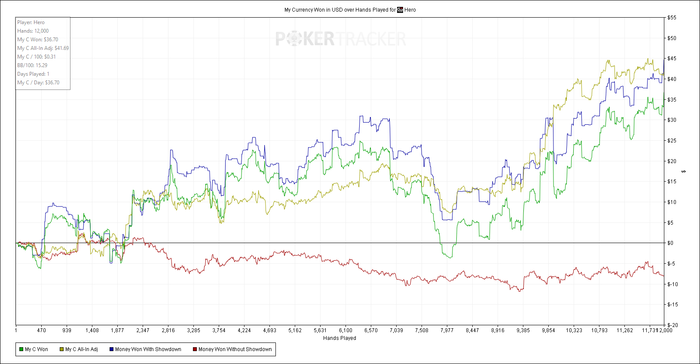This screenshot has width=700, height=364.
Task: Click the 'Hands: 12,000' stats line
Action: tap(33, 31)
